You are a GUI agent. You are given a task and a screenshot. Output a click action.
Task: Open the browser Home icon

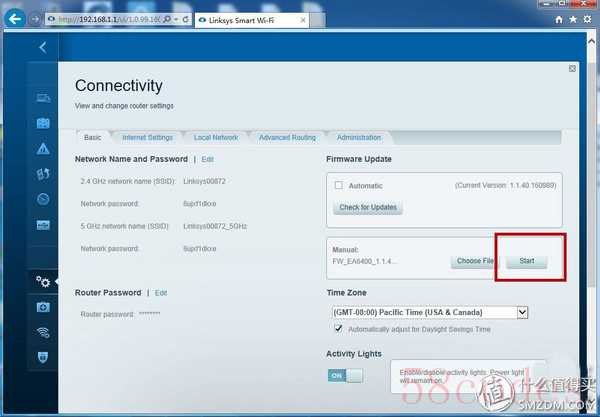pyautogui.click(x=559, y=20)
